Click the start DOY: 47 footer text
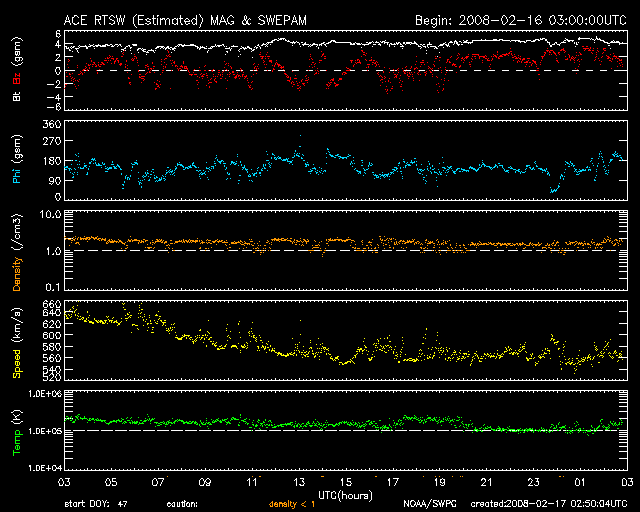Viewport: 640px width, 512px height. (x=96, y=504)
